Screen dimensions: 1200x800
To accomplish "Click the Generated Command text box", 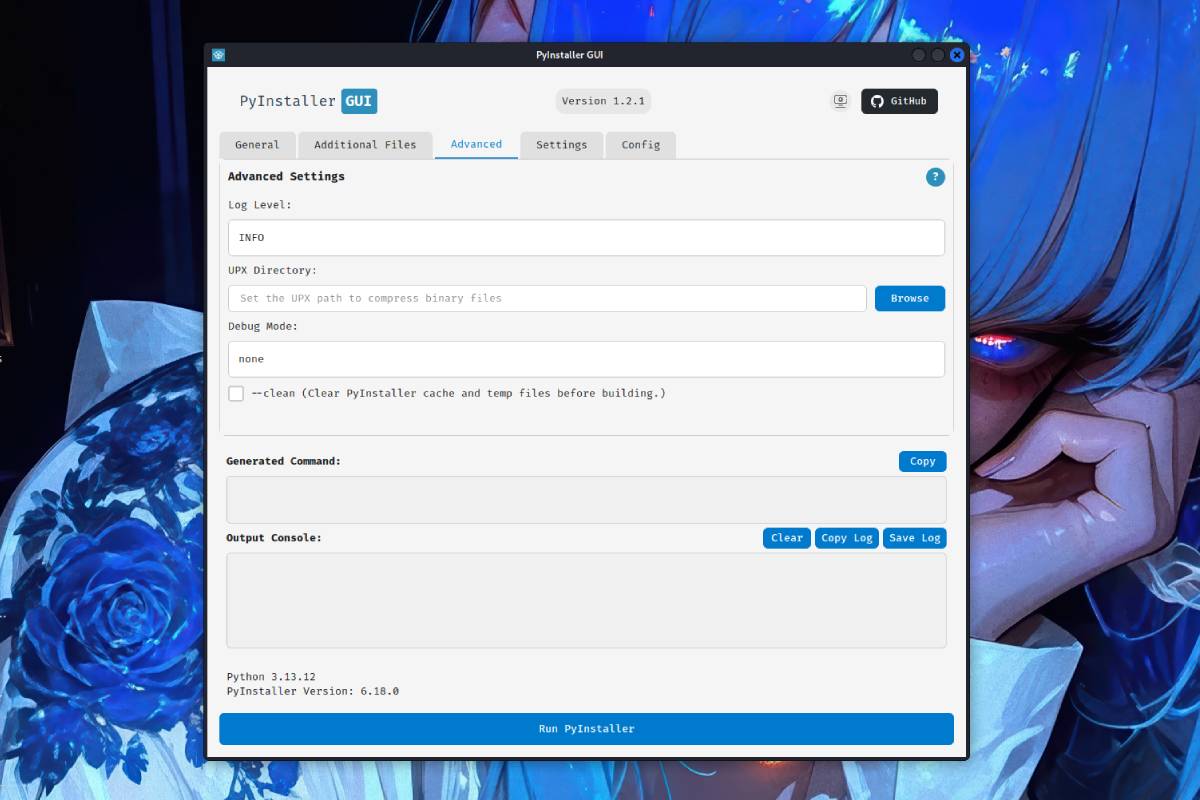I will coord(586,499).
